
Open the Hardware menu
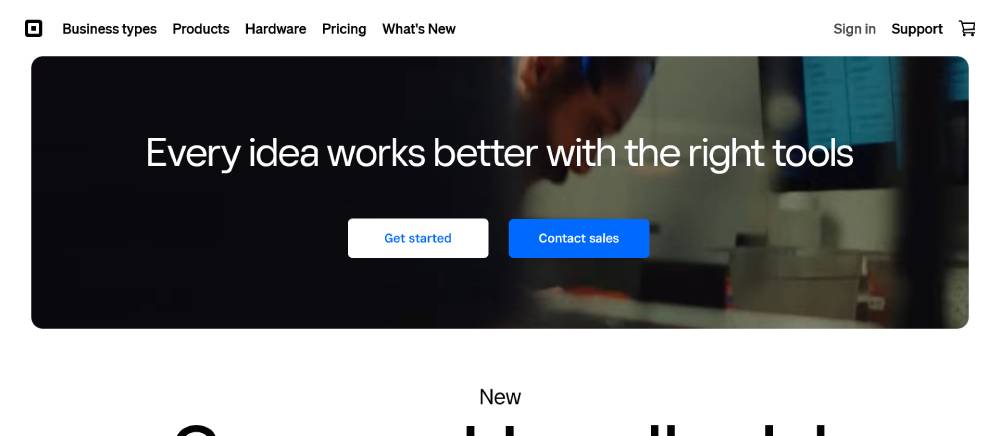(276, 29)
